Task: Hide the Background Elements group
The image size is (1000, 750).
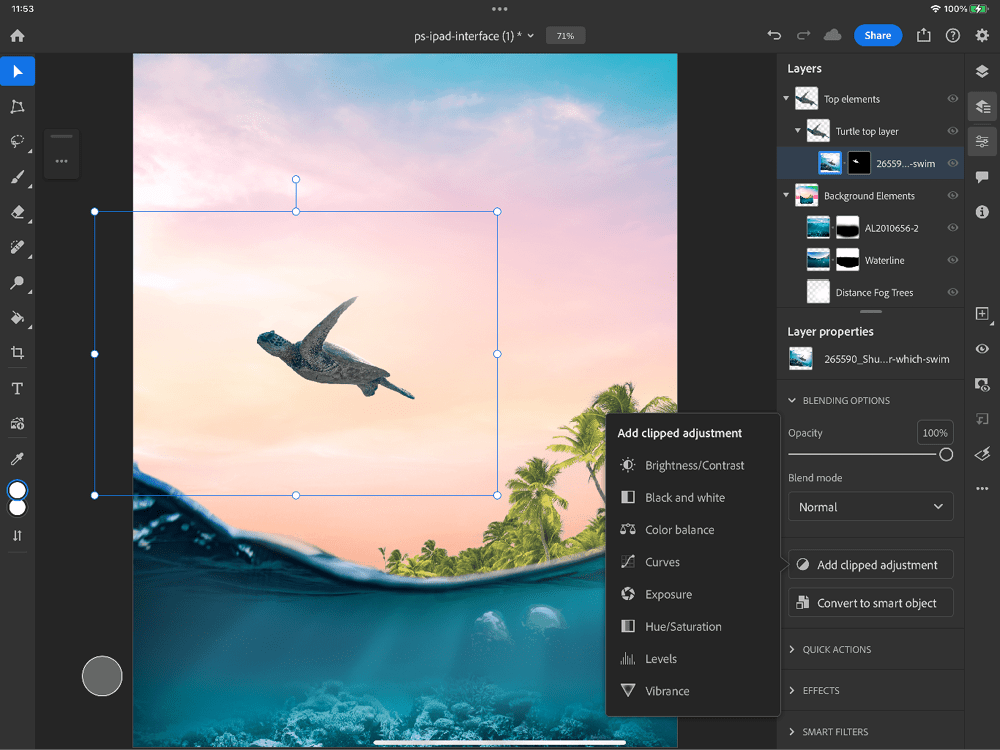Action: click(952, 196)
